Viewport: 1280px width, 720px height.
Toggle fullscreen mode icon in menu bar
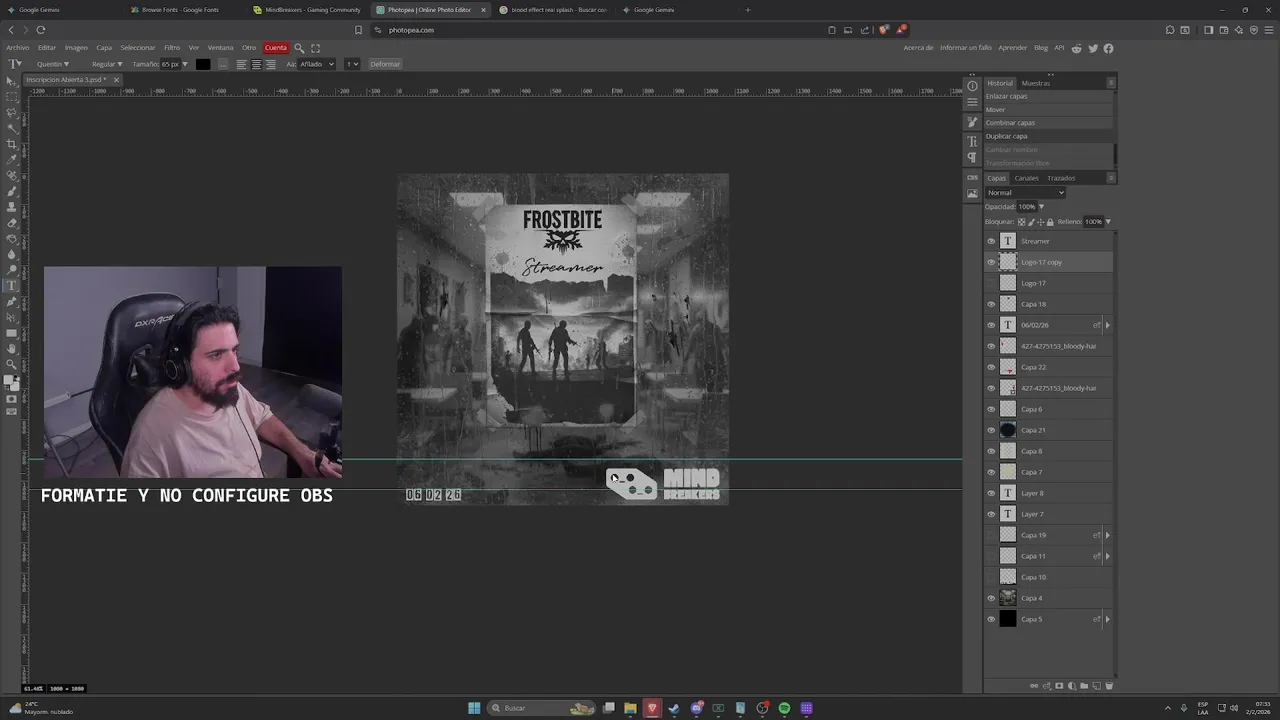coord(316,48)
